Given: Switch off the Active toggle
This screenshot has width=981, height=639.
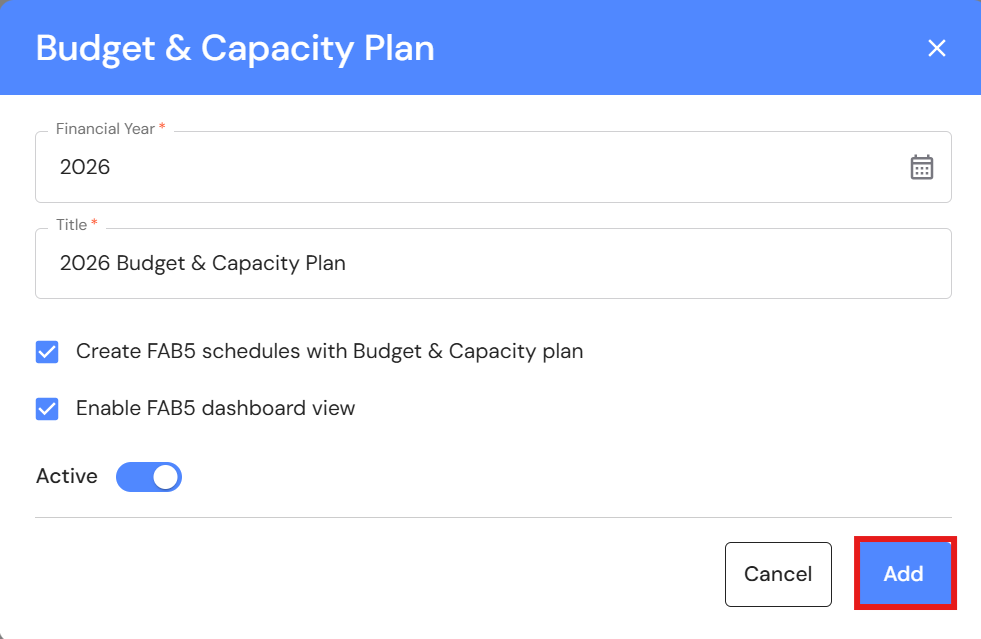Looking at the screenshot, I should coord(149,477).
